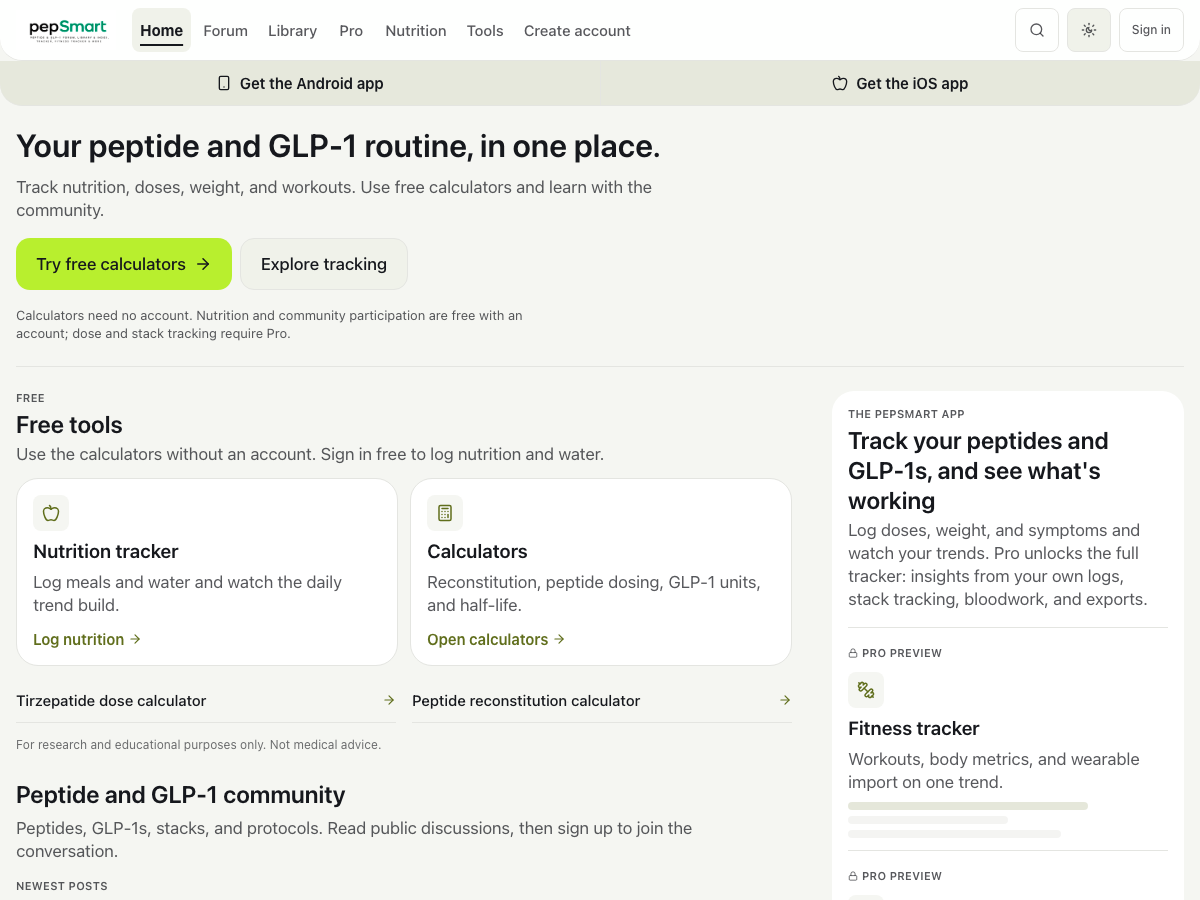Click the Fitness tracker dumbbell icon
Image resolution: width=1200 pixels, height=900 pixels.
point(866,690)
